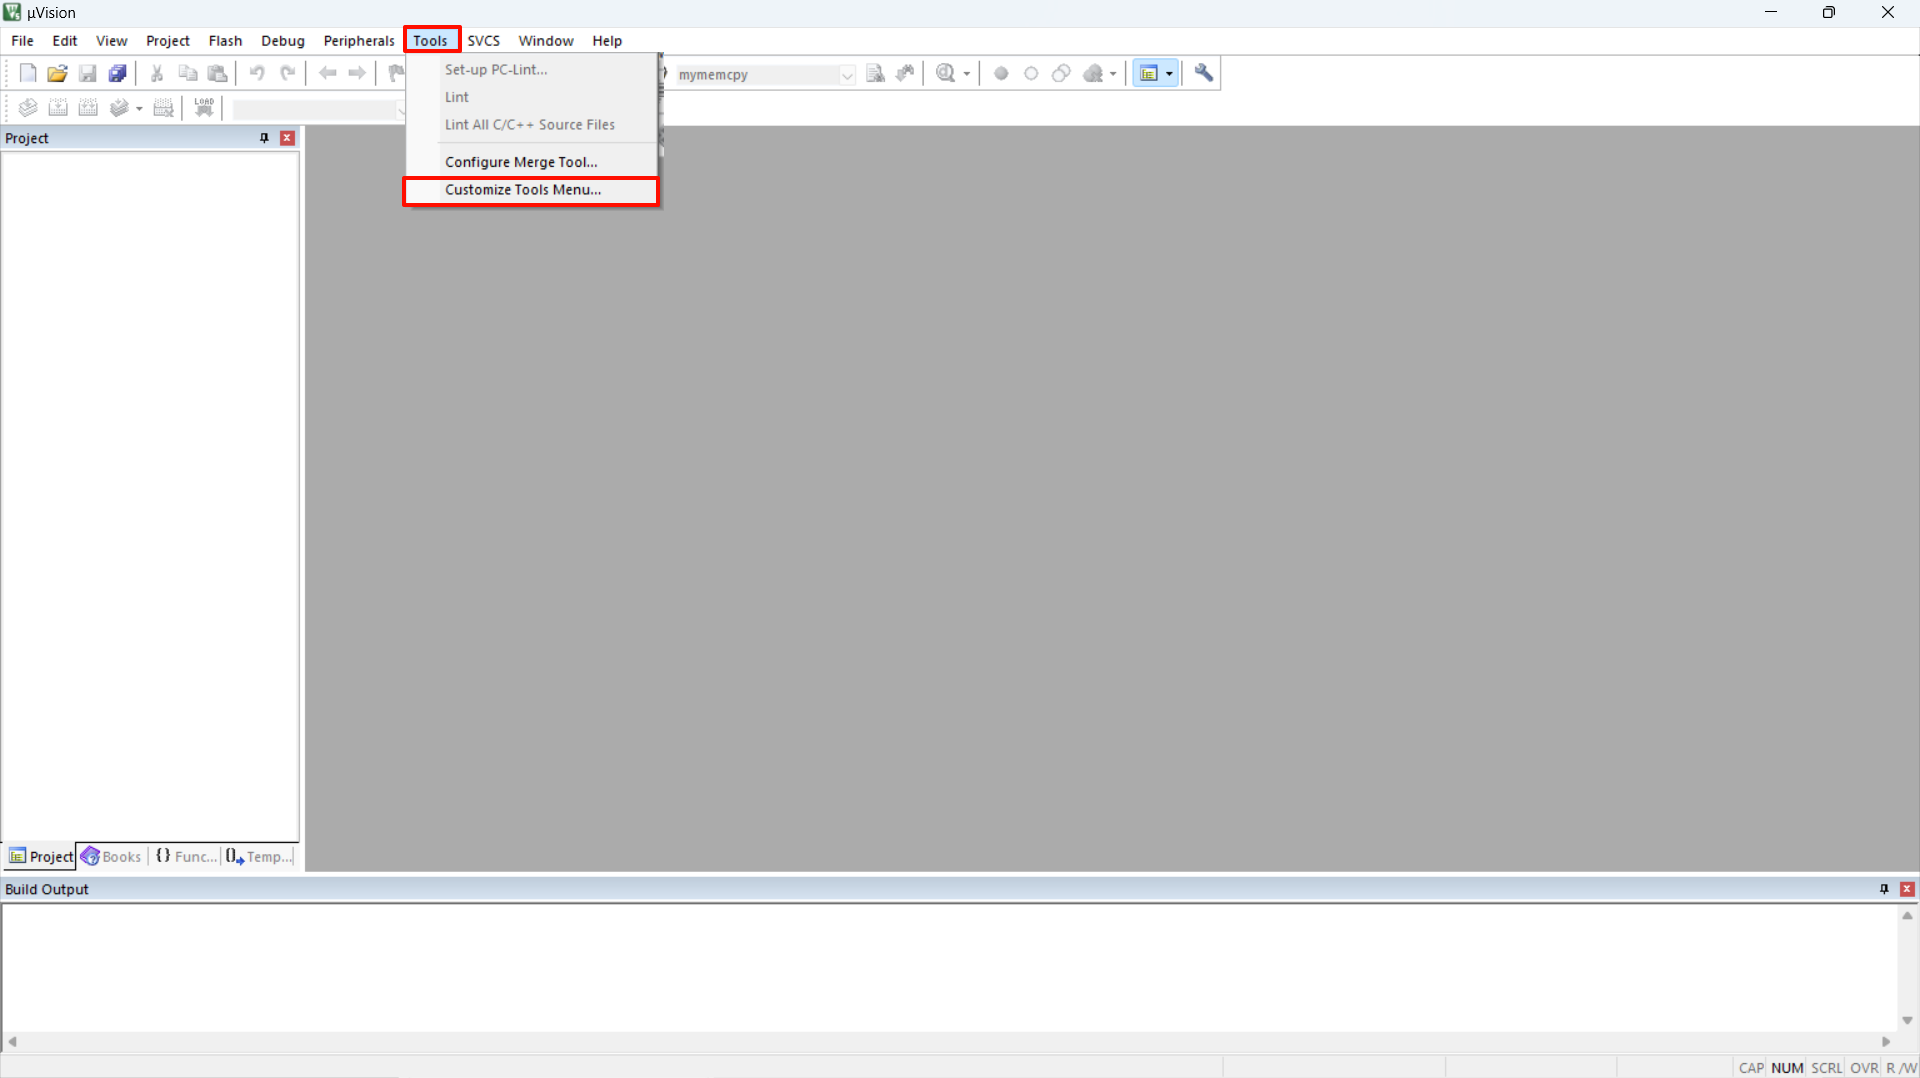This screenshot has width=1920, height=1078.
Task: Click the New file icon
Action: point(28,73)
